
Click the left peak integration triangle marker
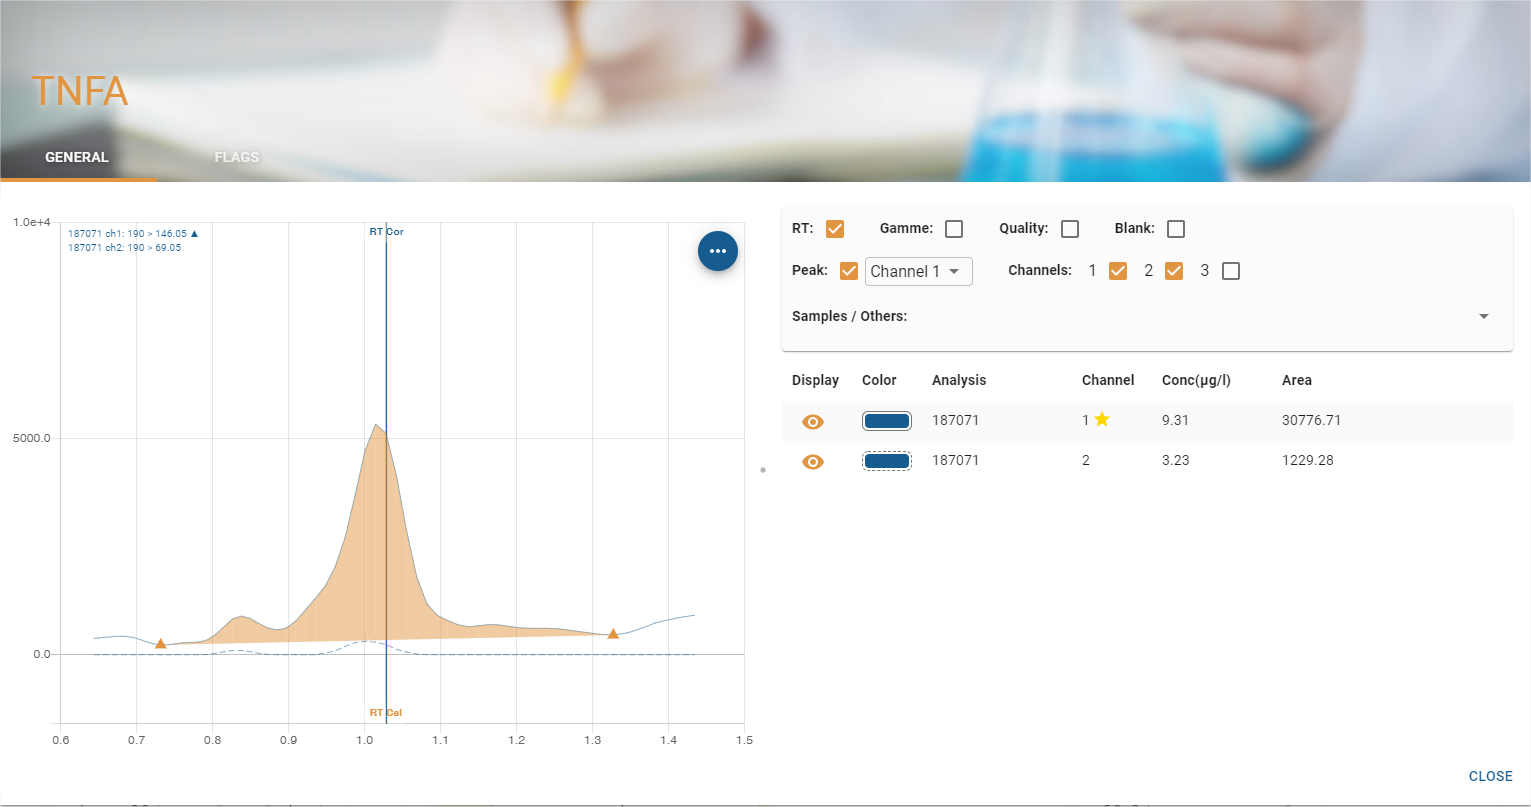[160, 643]
